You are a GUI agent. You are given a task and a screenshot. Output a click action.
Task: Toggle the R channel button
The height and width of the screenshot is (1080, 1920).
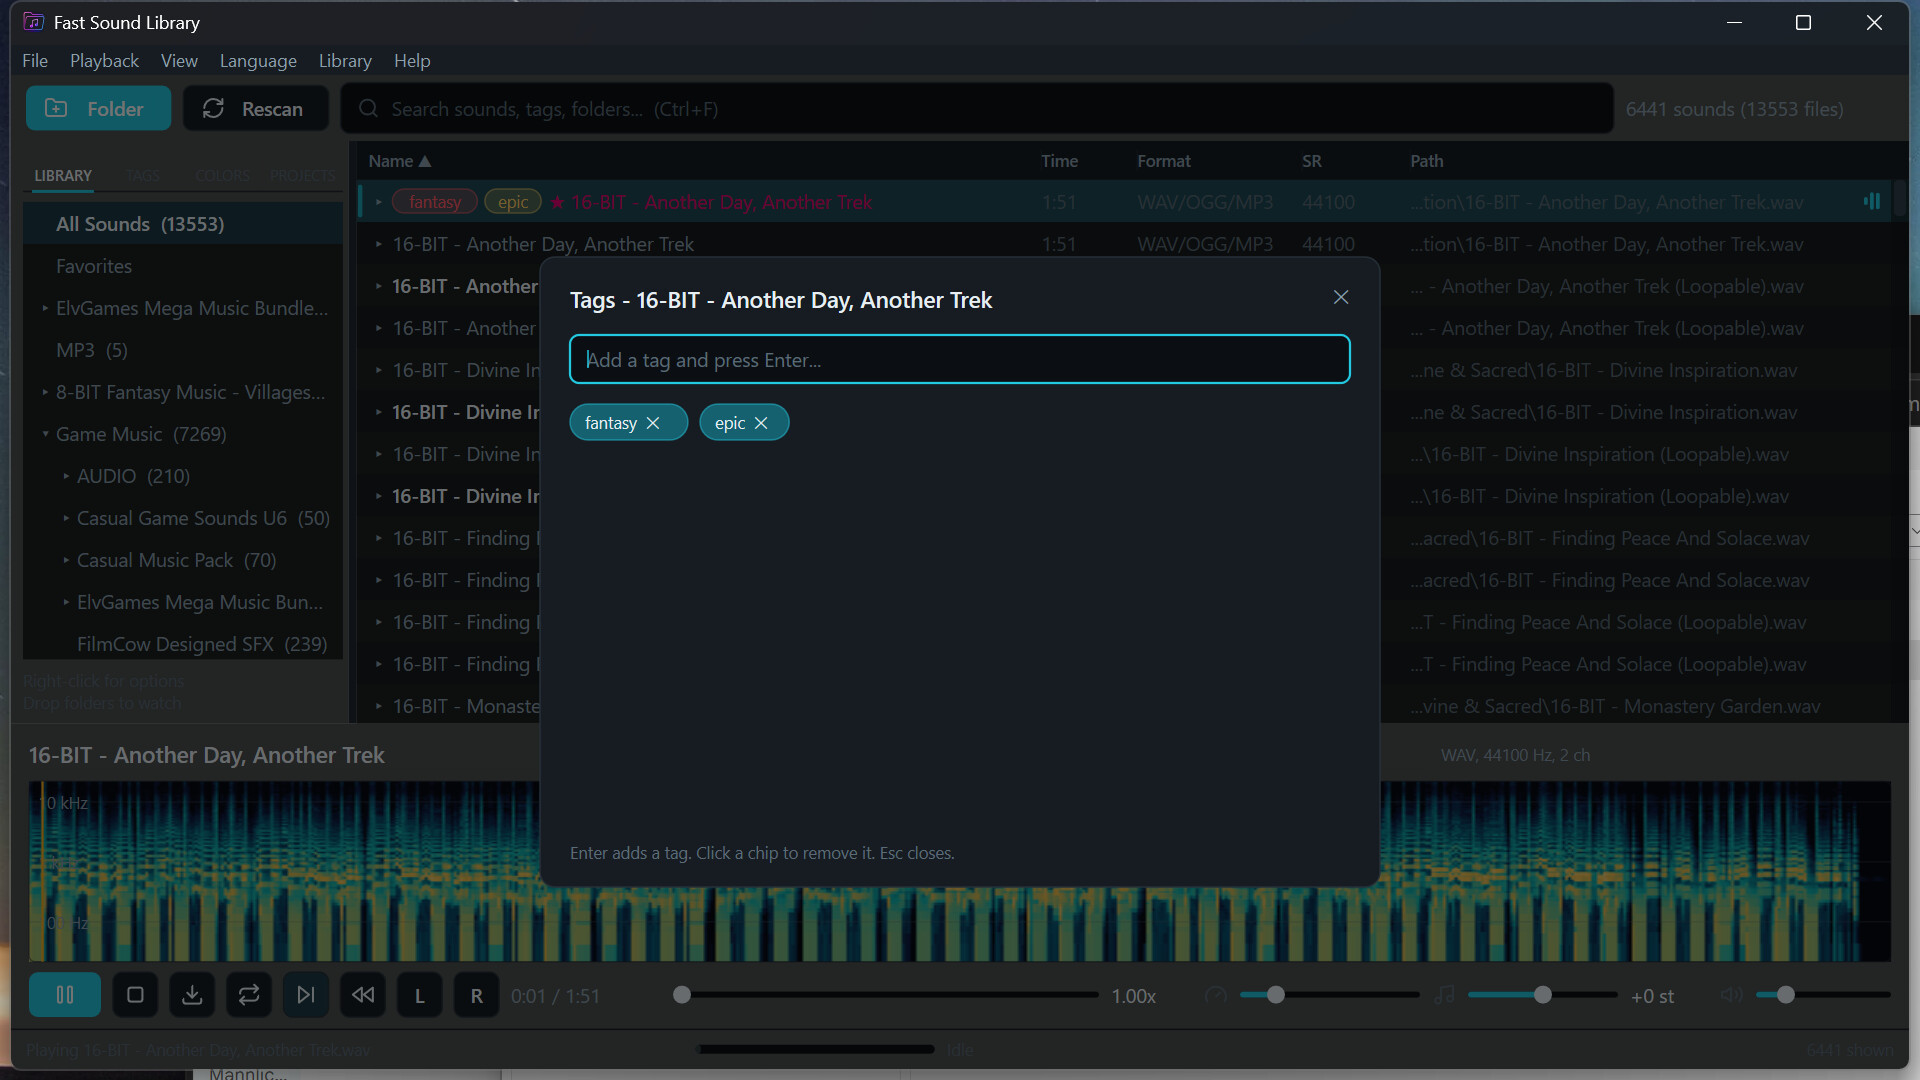point(477,995)
